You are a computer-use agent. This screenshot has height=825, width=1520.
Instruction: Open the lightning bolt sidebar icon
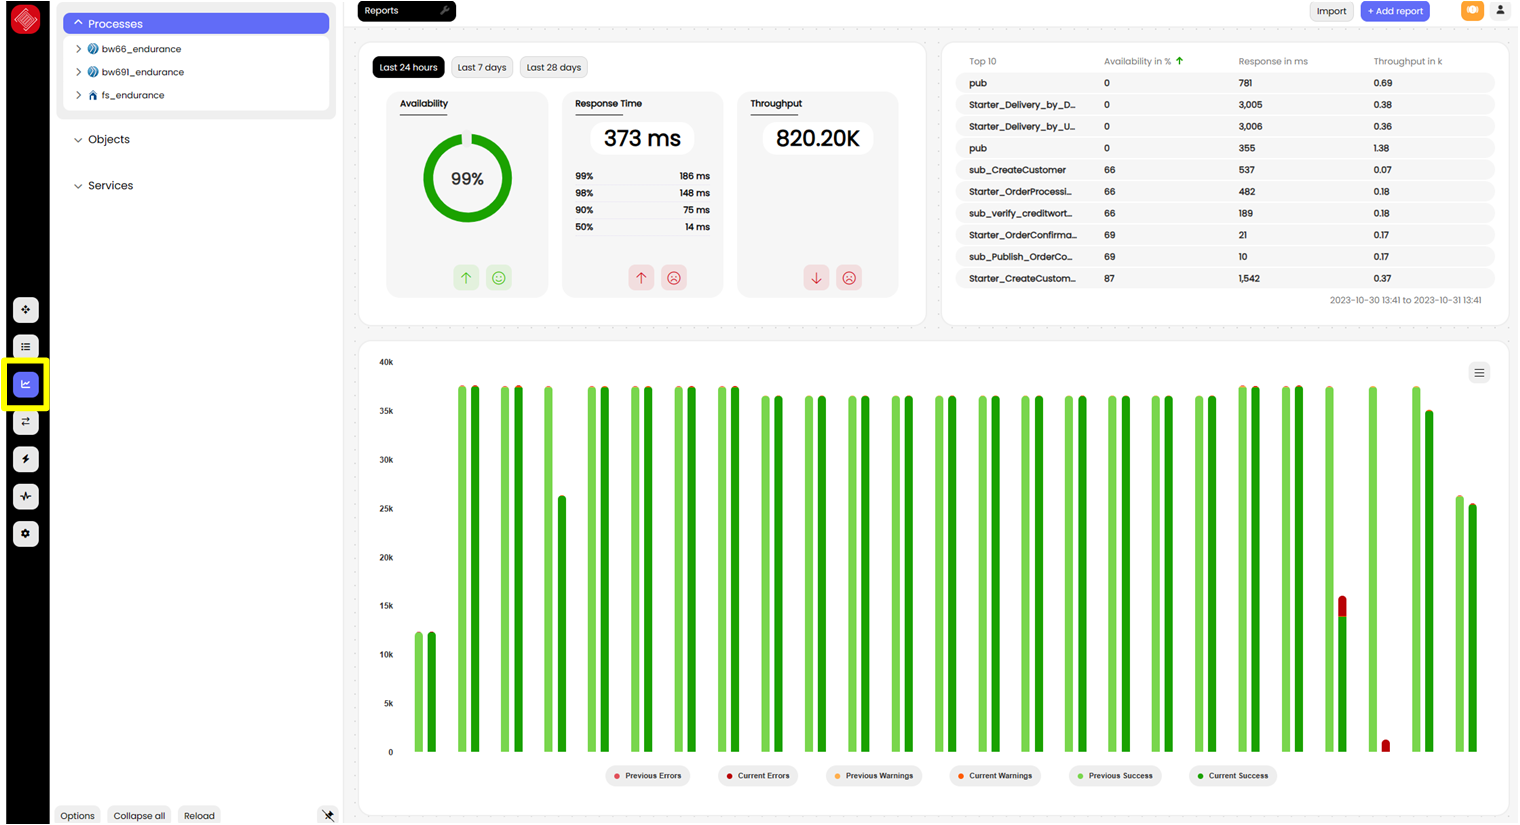26,459
